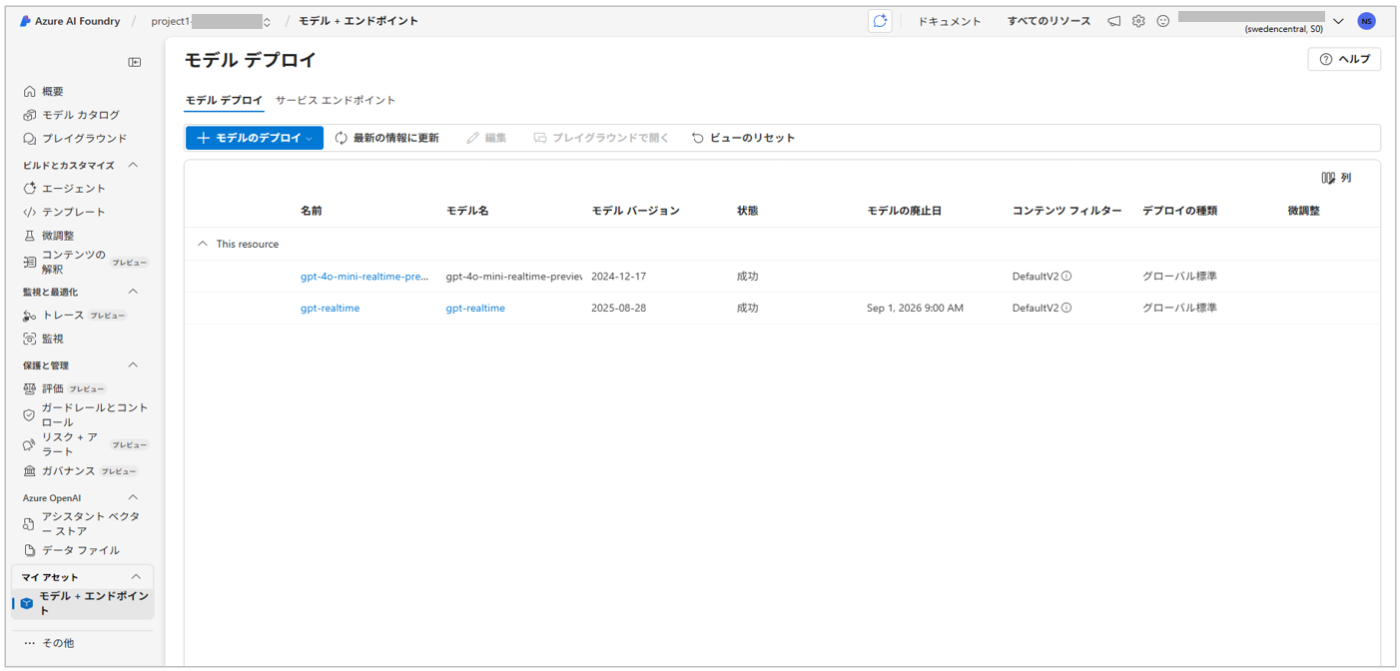Collapse マイ アセット section
The image size is (1400, 671).
tap(136, 577)
